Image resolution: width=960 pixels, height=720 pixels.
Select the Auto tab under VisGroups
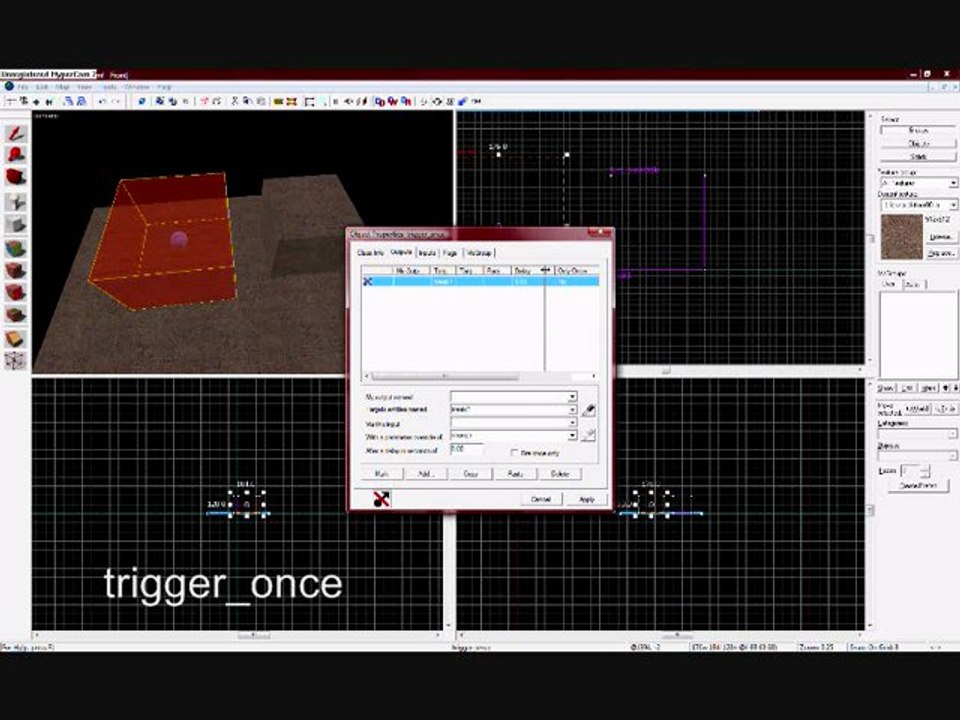[x=912, y=285]
